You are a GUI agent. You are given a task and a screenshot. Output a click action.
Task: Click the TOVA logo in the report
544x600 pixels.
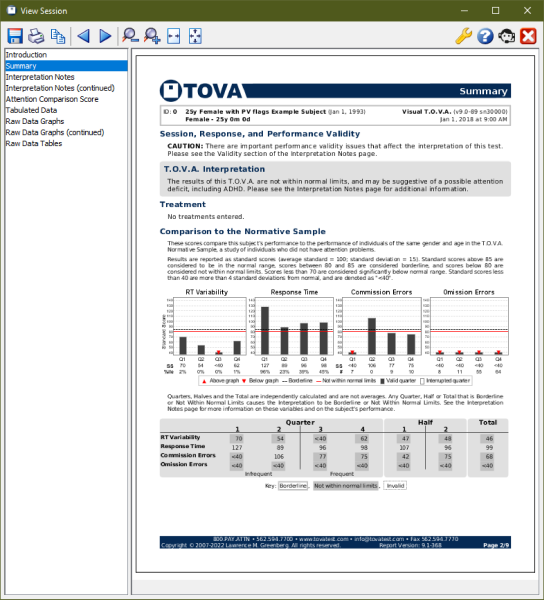[x=201, y=91]
